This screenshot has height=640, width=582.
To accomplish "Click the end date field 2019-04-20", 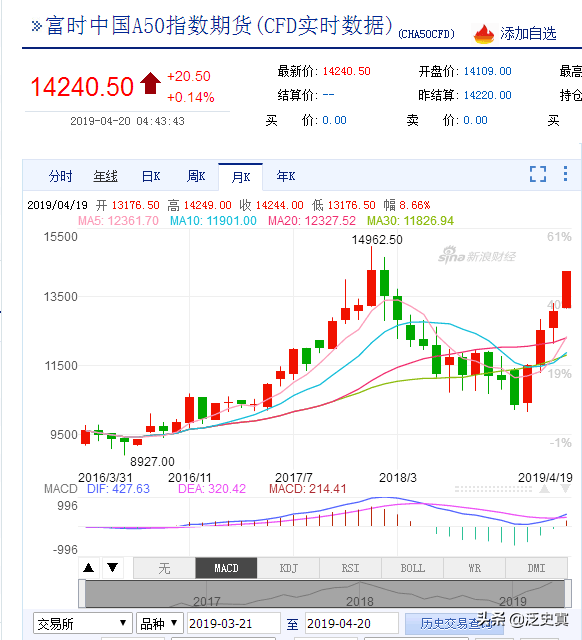I will click(351, 623).
